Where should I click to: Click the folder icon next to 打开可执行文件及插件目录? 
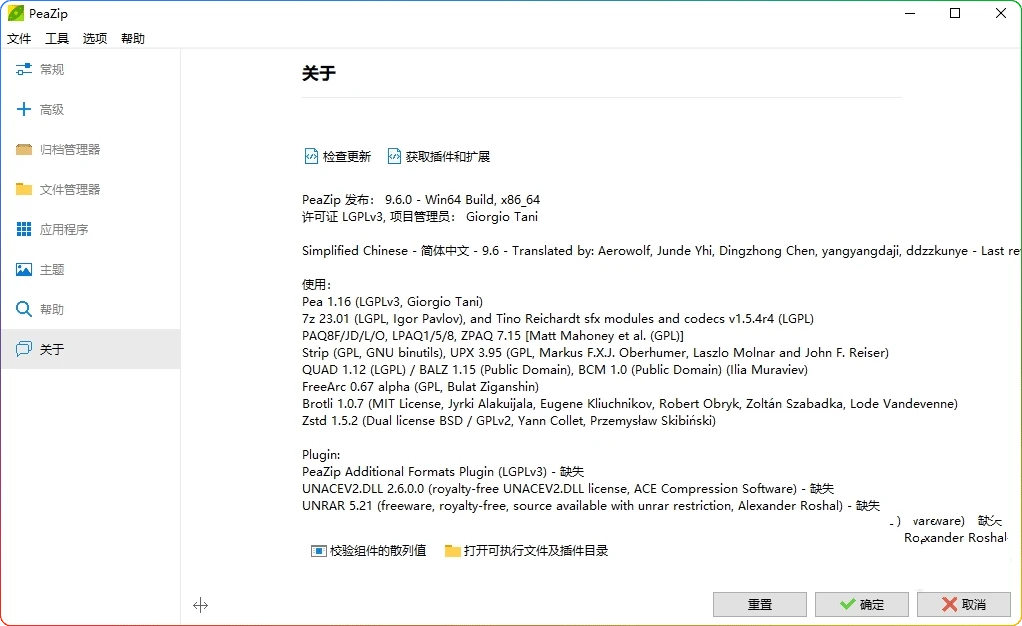pos(452,551)
